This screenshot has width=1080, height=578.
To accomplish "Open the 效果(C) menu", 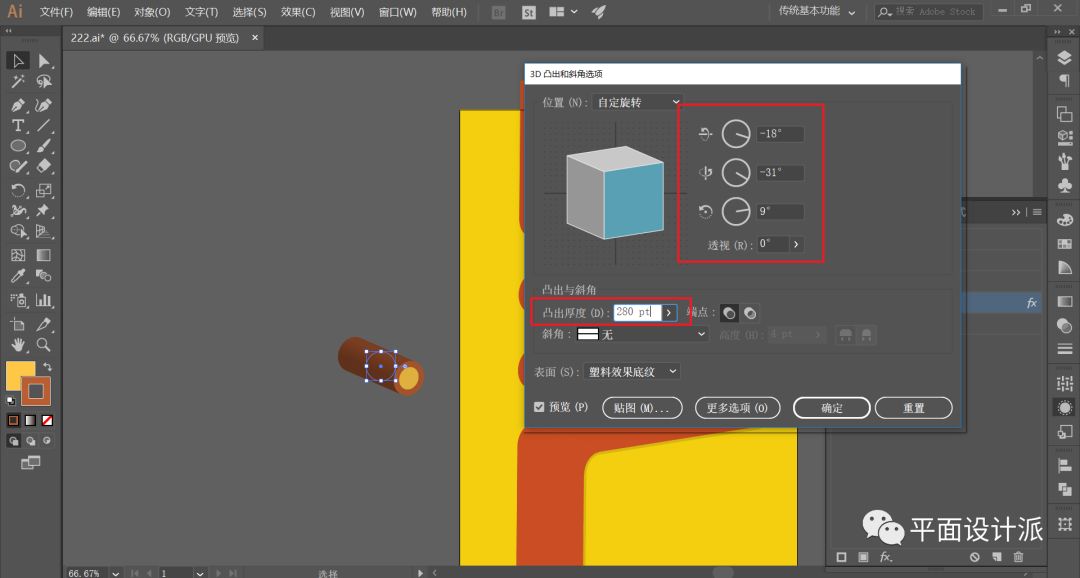I will tap(297, 12).
